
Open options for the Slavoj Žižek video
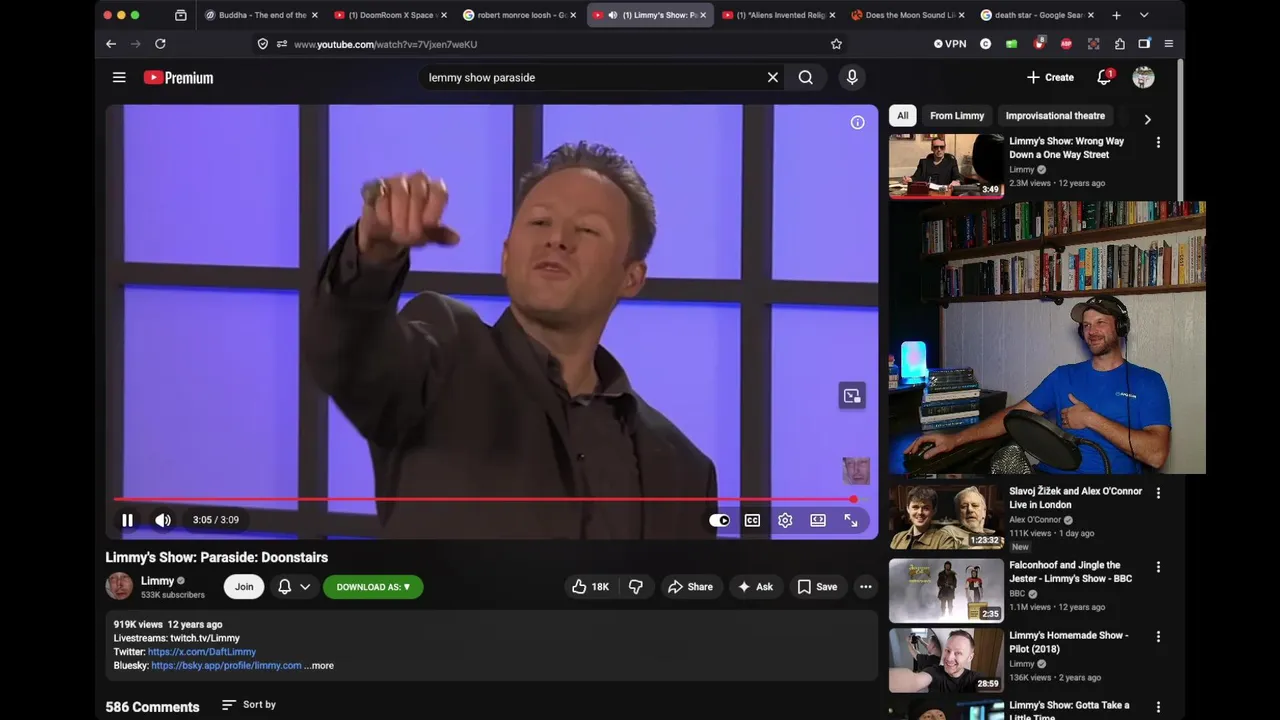(x=1158, y=493)
